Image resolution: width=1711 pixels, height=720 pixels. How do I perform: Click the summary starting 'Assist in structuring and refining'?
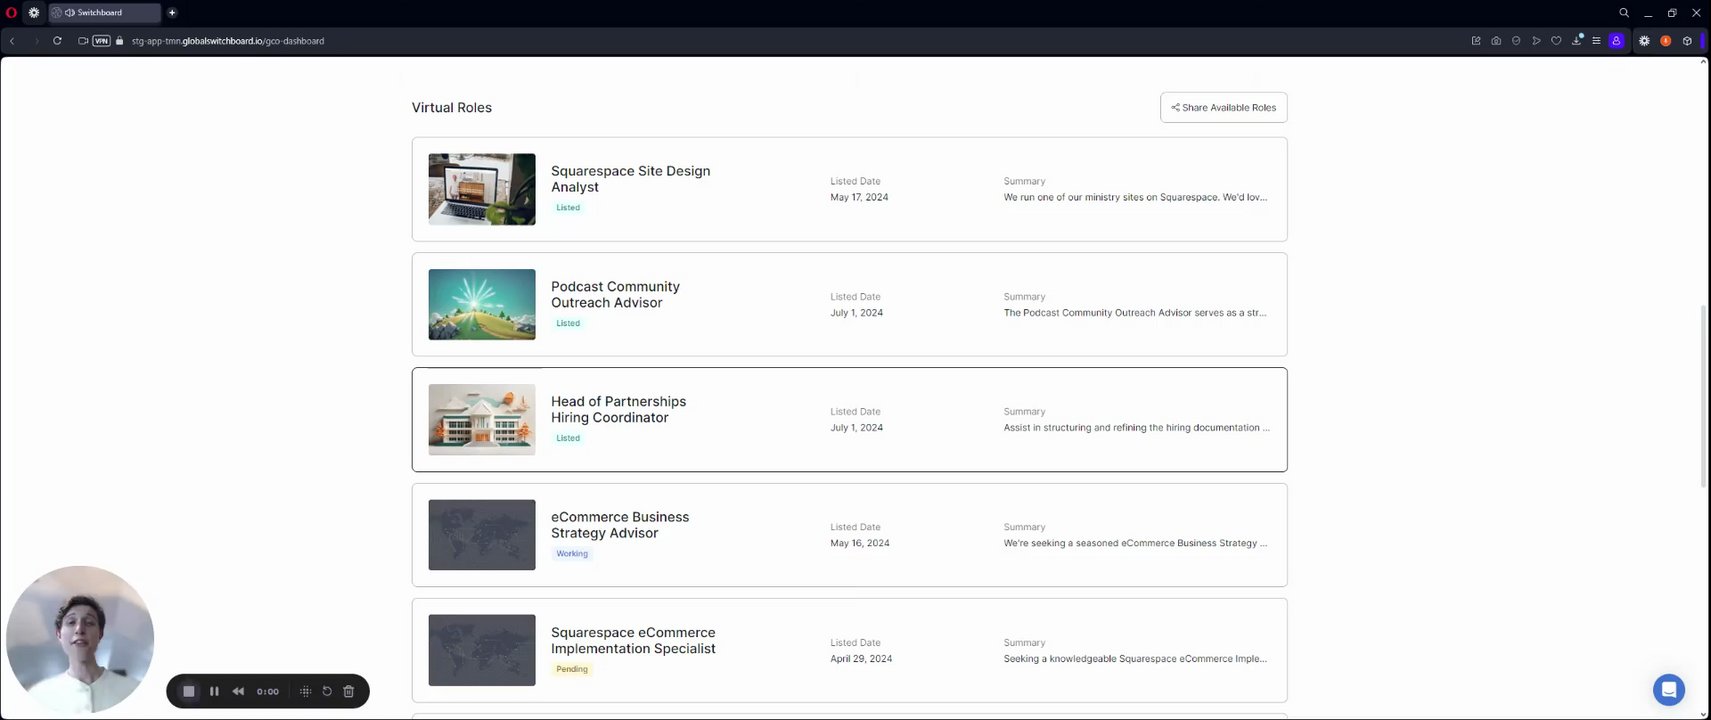1137,428
